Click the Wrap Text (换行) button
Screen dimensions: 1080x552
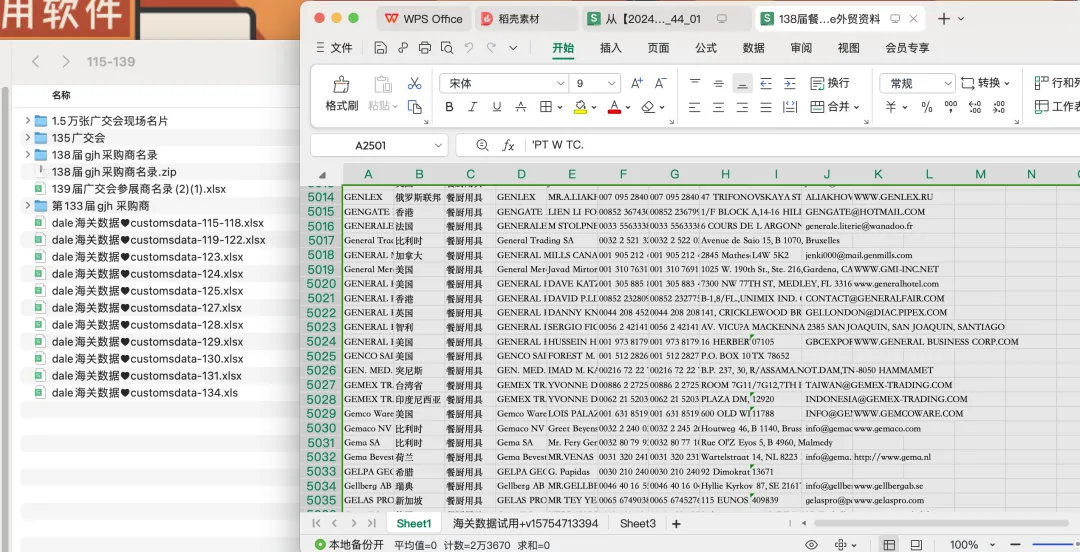click(x=830, y=83)
